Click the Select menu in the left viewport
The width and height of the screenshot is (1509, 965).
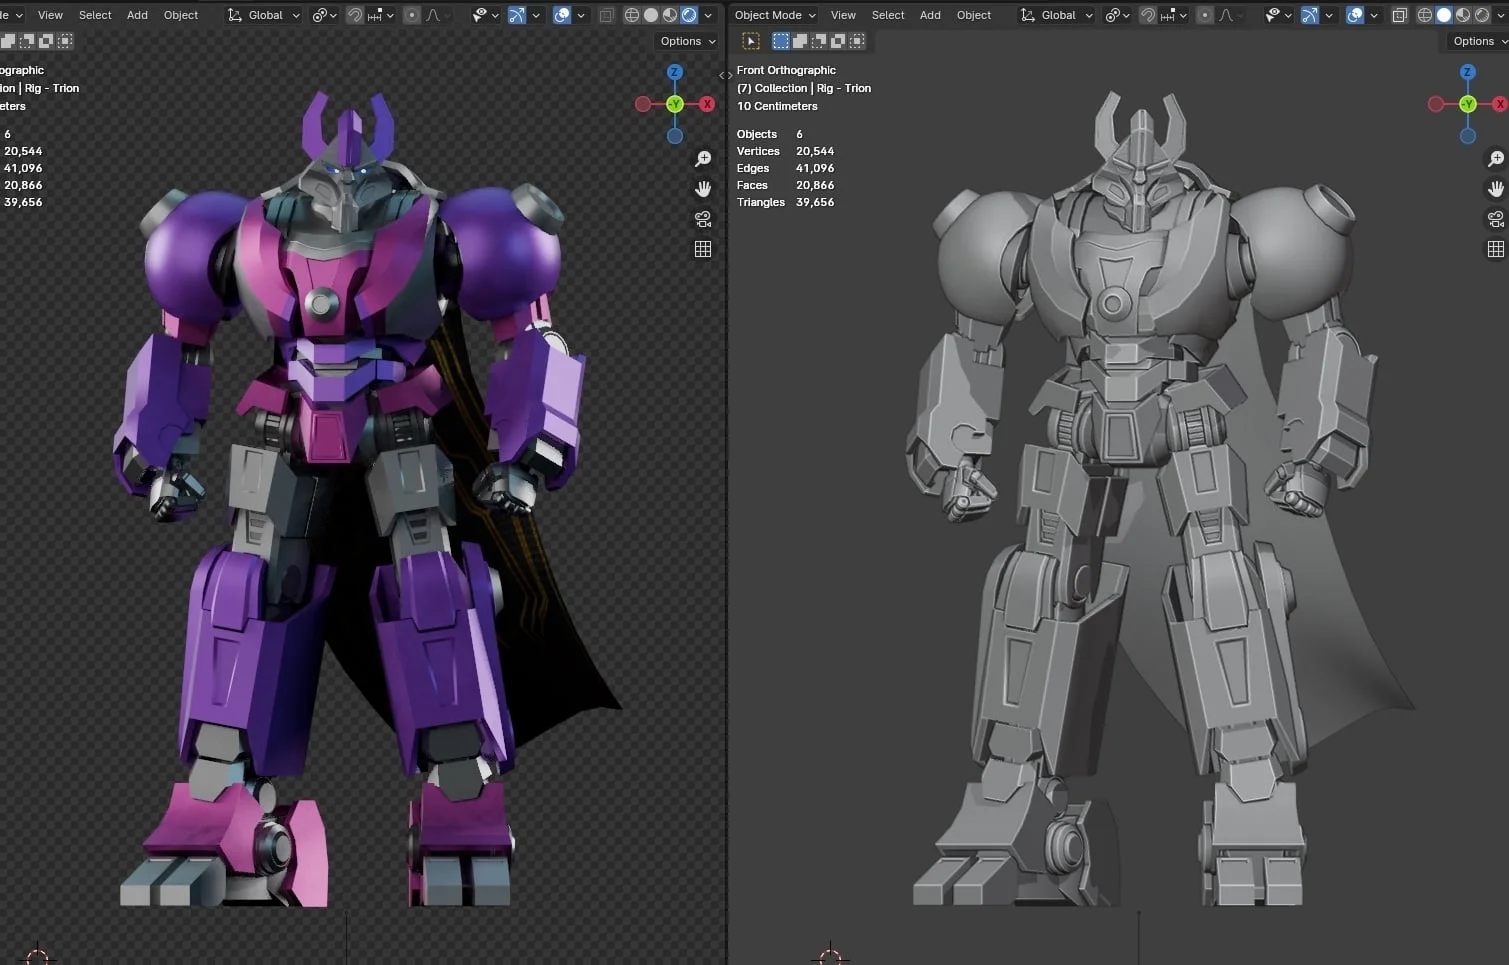click(94, 15)
